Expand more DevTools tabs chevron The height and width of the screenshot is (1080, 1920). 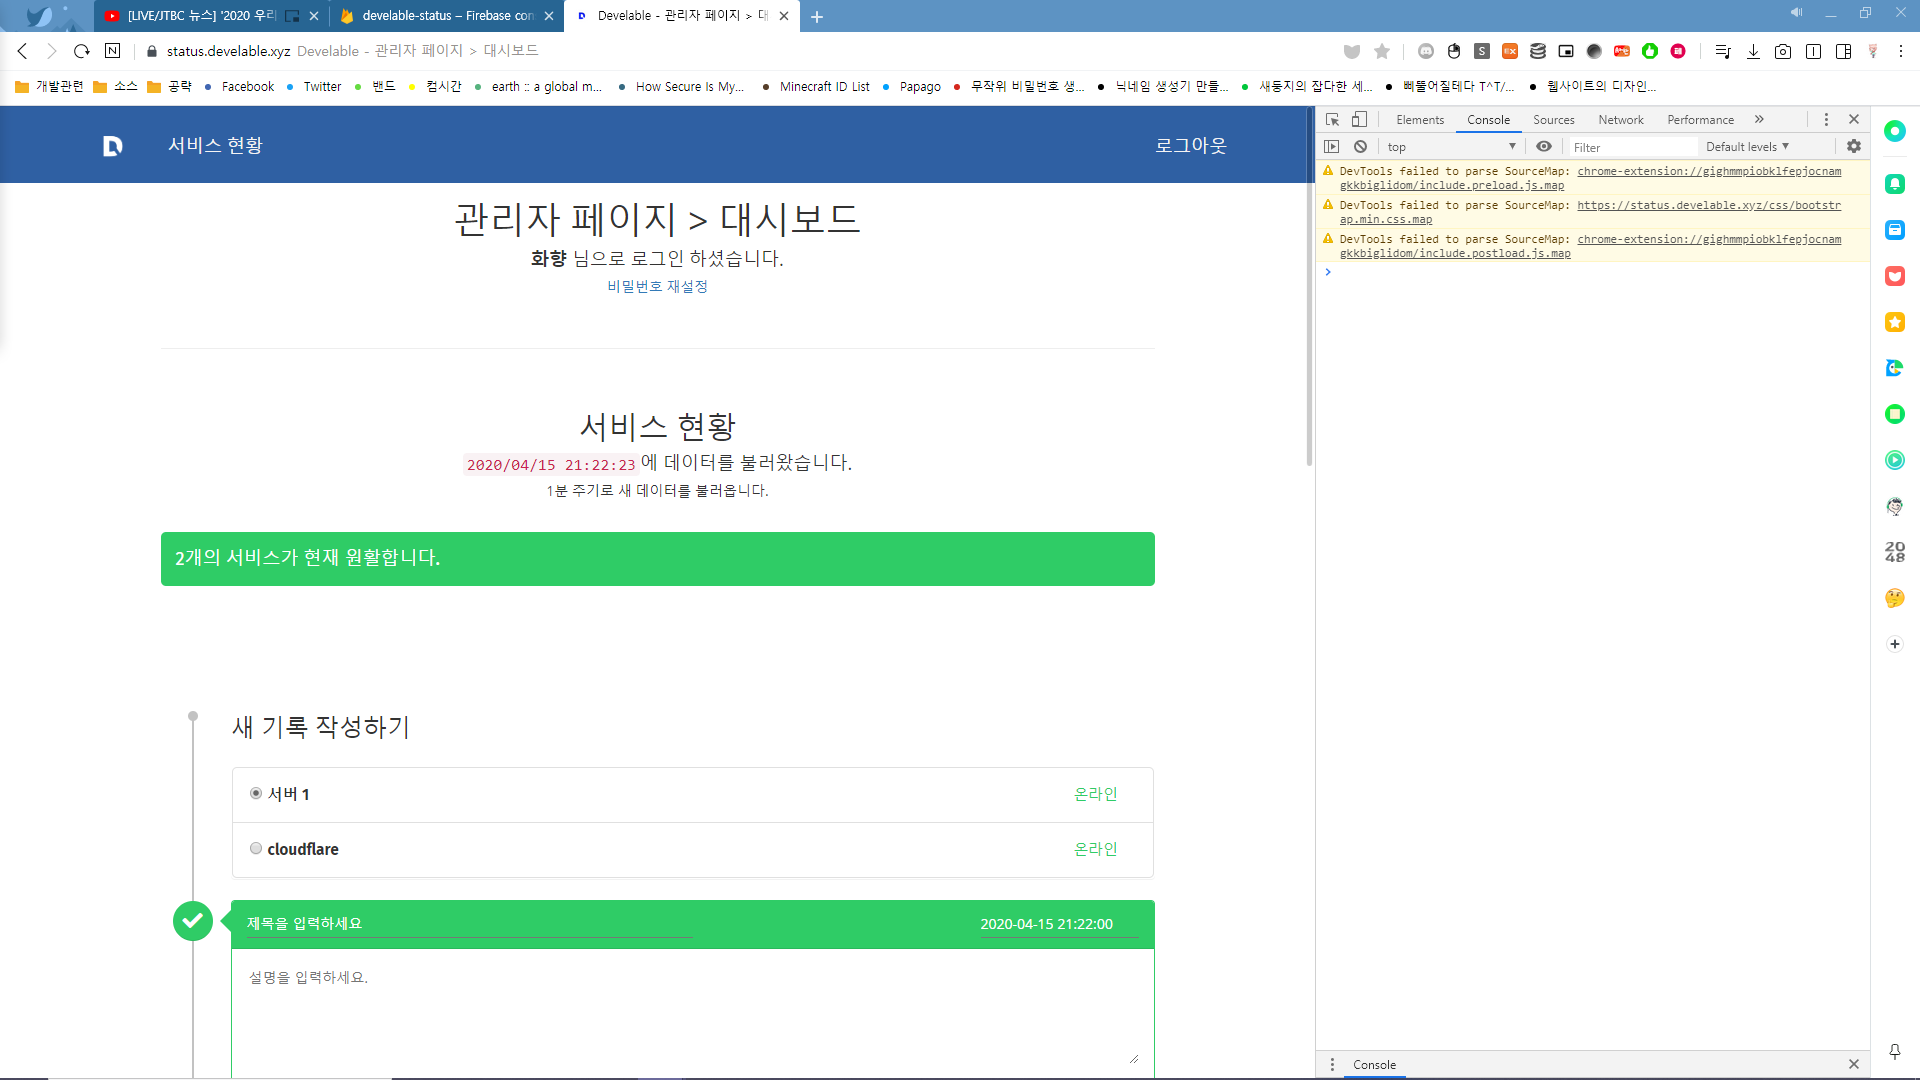click(x=1759, y=120)
